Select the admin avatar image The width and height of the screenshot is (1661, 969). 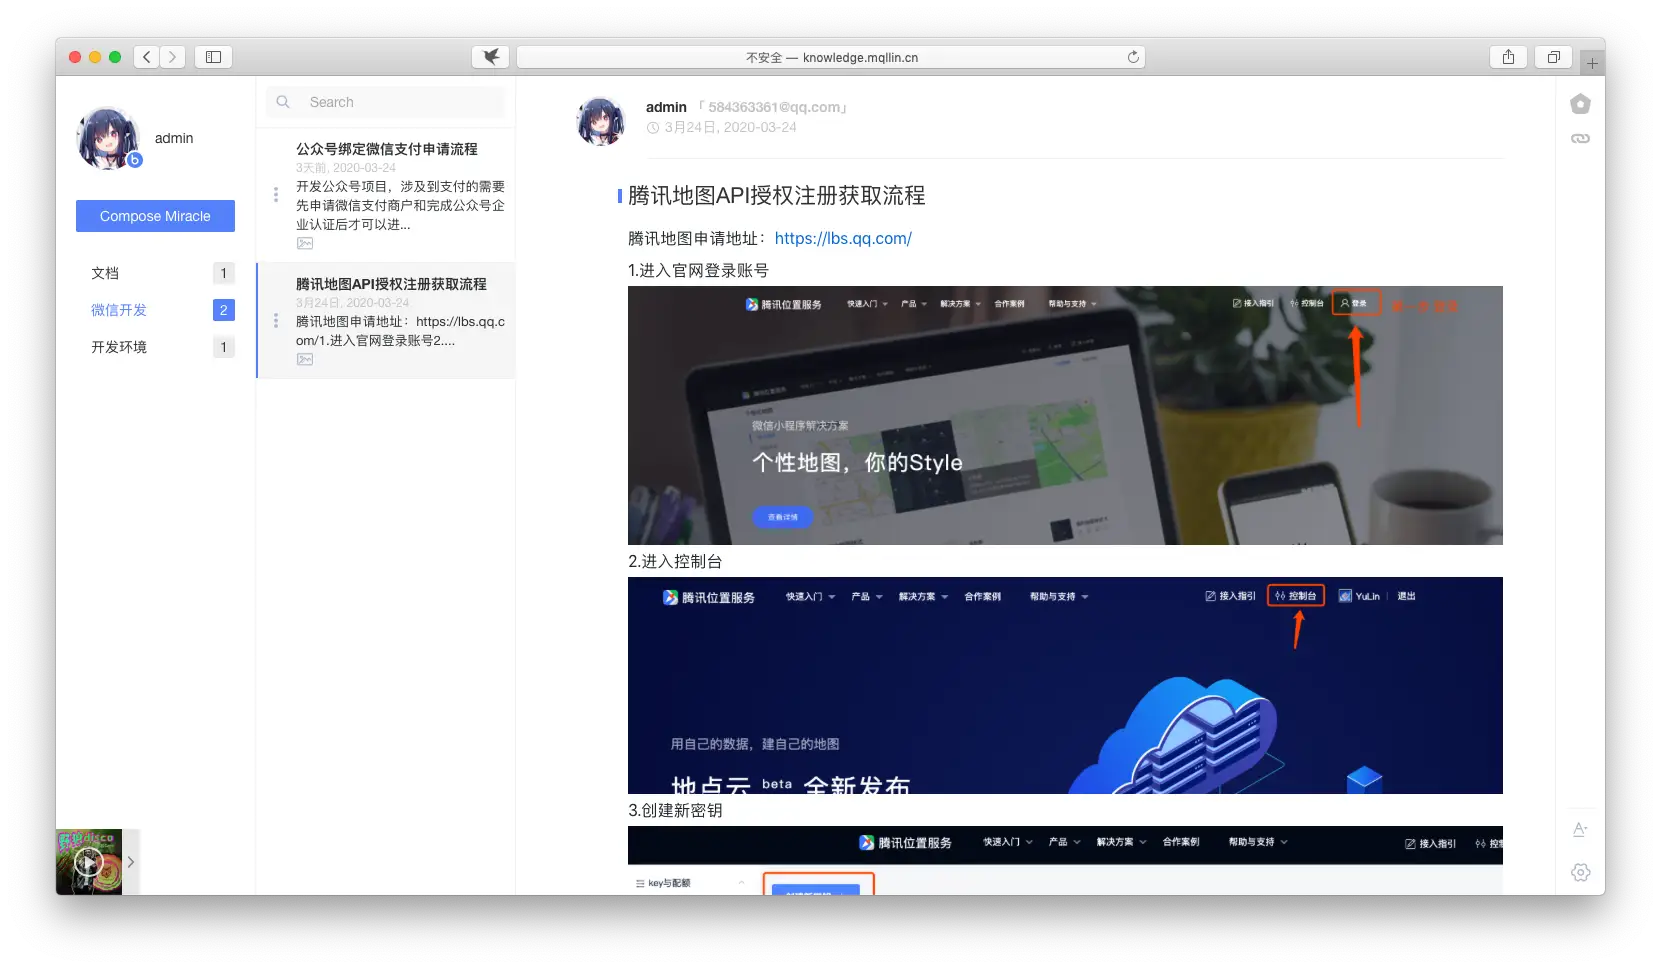[x=108, y=137]
